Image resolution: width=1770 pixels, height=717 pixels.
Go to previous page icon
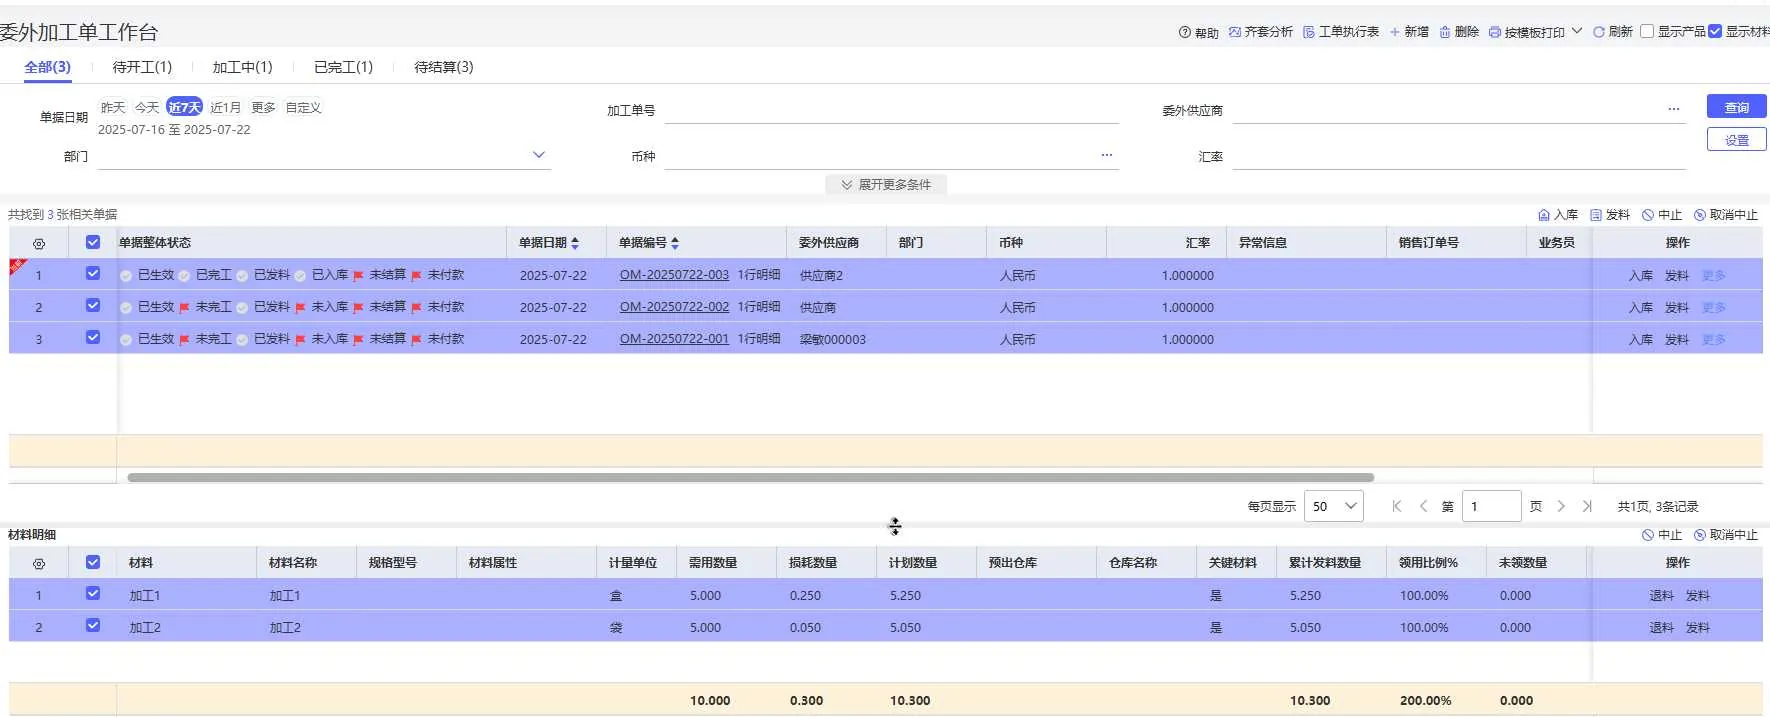coord(1423,506)
